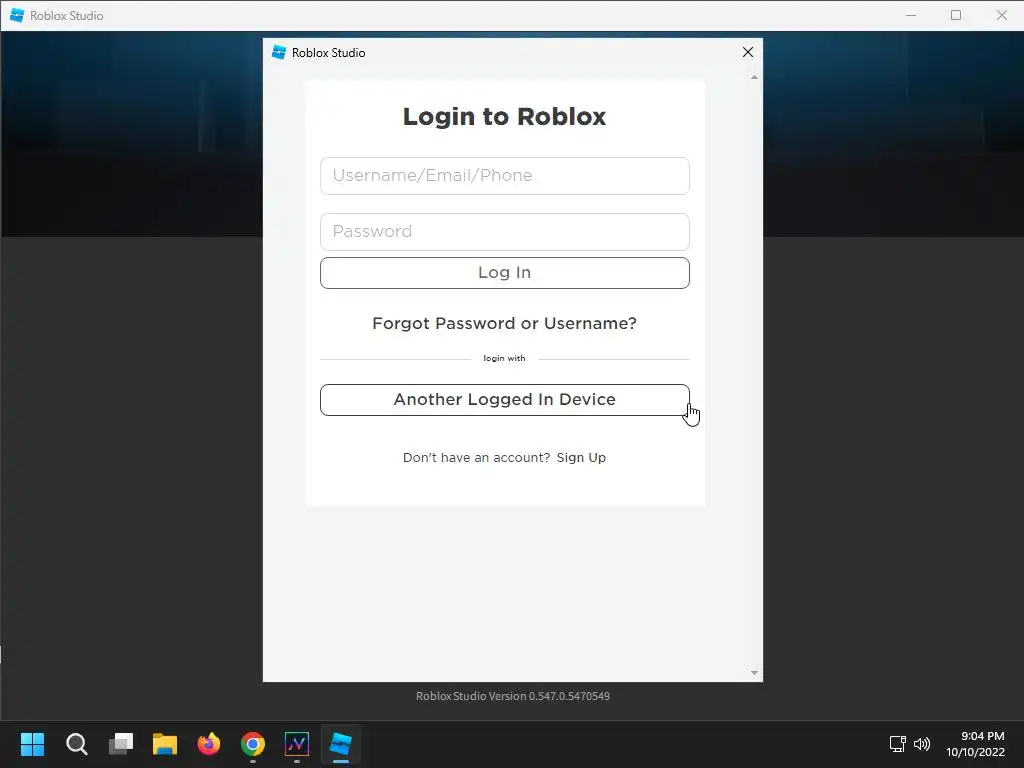This screenshot has height=768, width=1024.
Task: Open the Forgot Password or Username link
Action: [x=504, y=323]
